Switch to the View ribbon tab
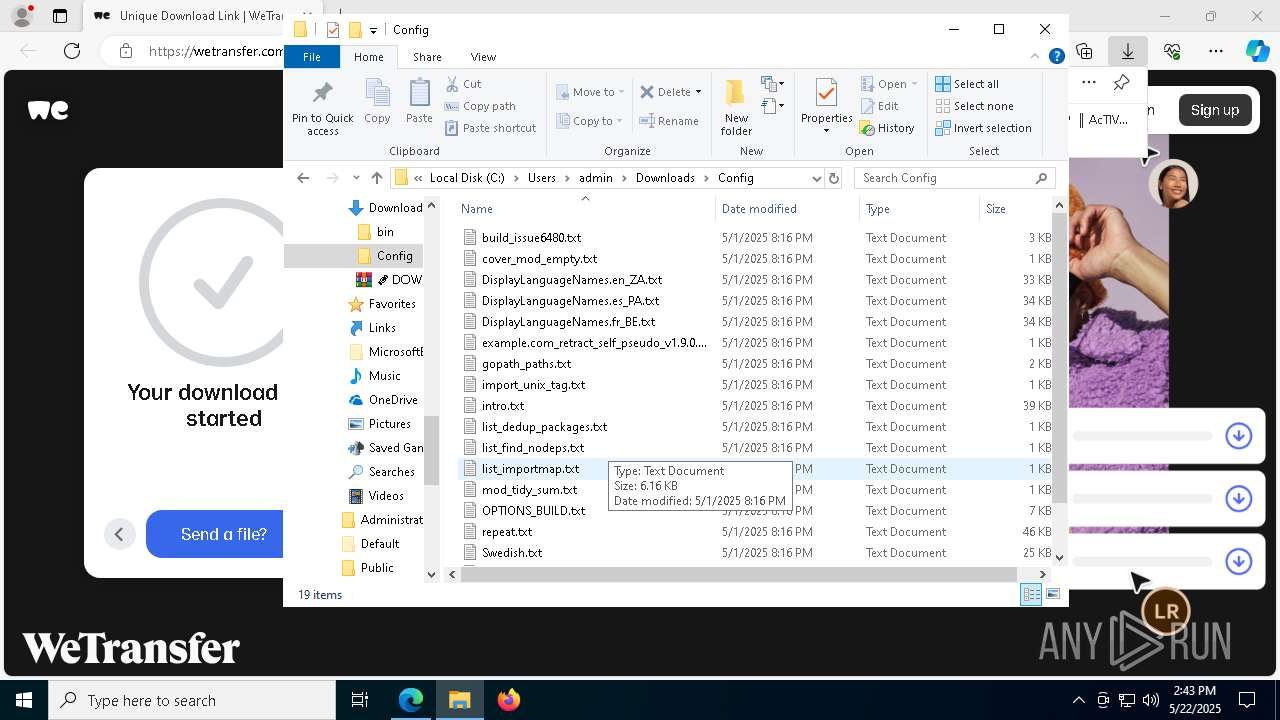The image size is (1280, 720). (x=483, y=57)
